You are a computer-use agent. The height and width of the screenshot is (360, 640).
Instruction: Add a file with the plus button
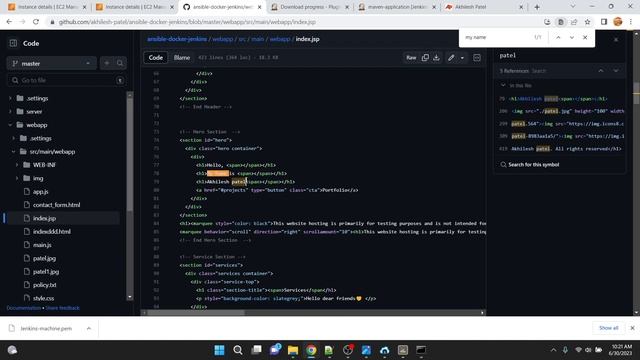tap(107, 63)
